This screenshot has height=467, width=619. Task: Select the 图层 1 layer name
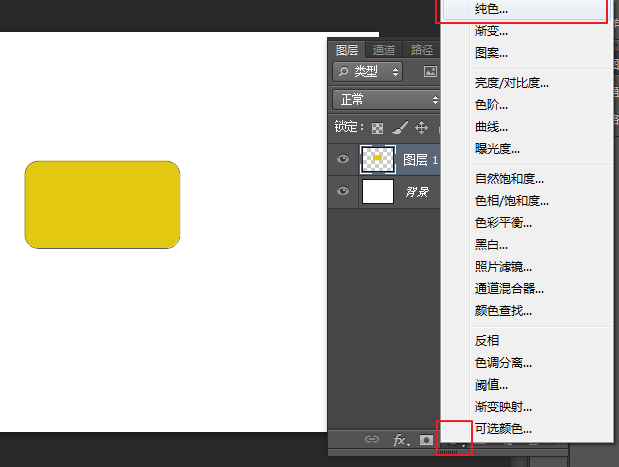tap(420, 160)
